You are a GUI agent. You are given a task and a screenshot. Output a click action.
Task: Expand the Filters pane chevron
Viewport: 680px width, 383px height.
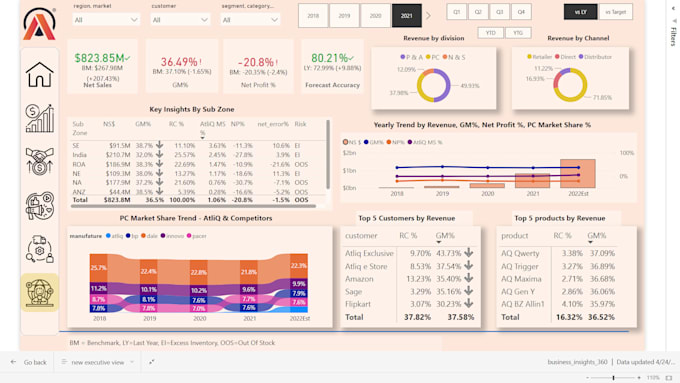point(673,8)
